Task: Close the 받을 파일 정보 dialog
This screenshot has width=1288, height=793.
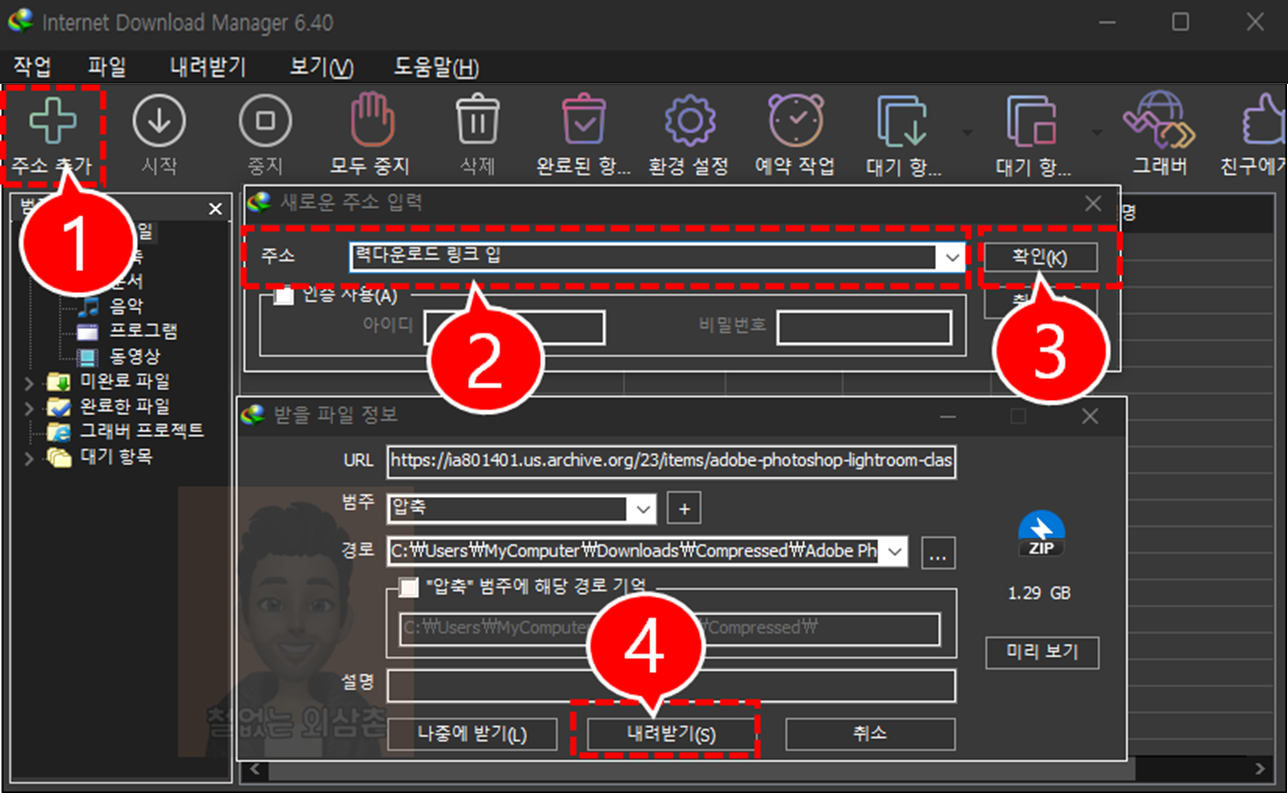Action: [x=1090, y=416]
